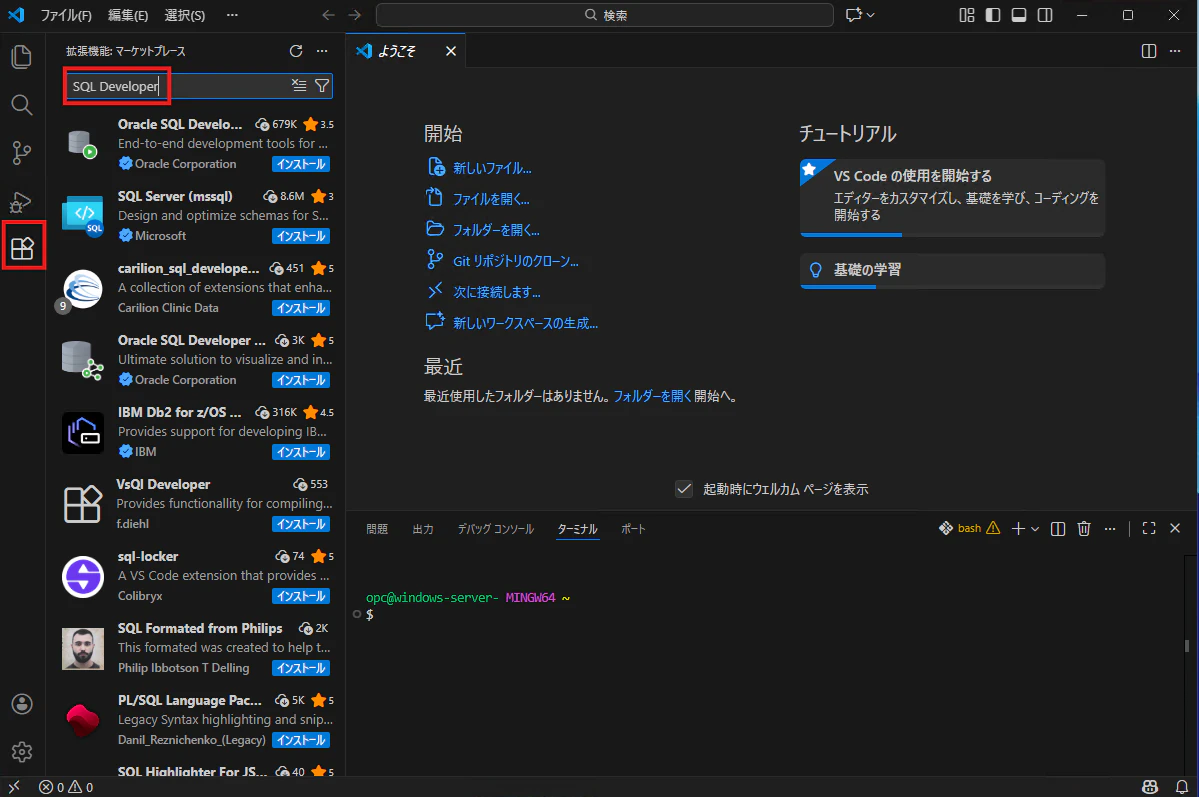Image resolution: width=1199 pixels, height=797 pixels.
Task: Clear extensions search results
Action: click(299, 86)
